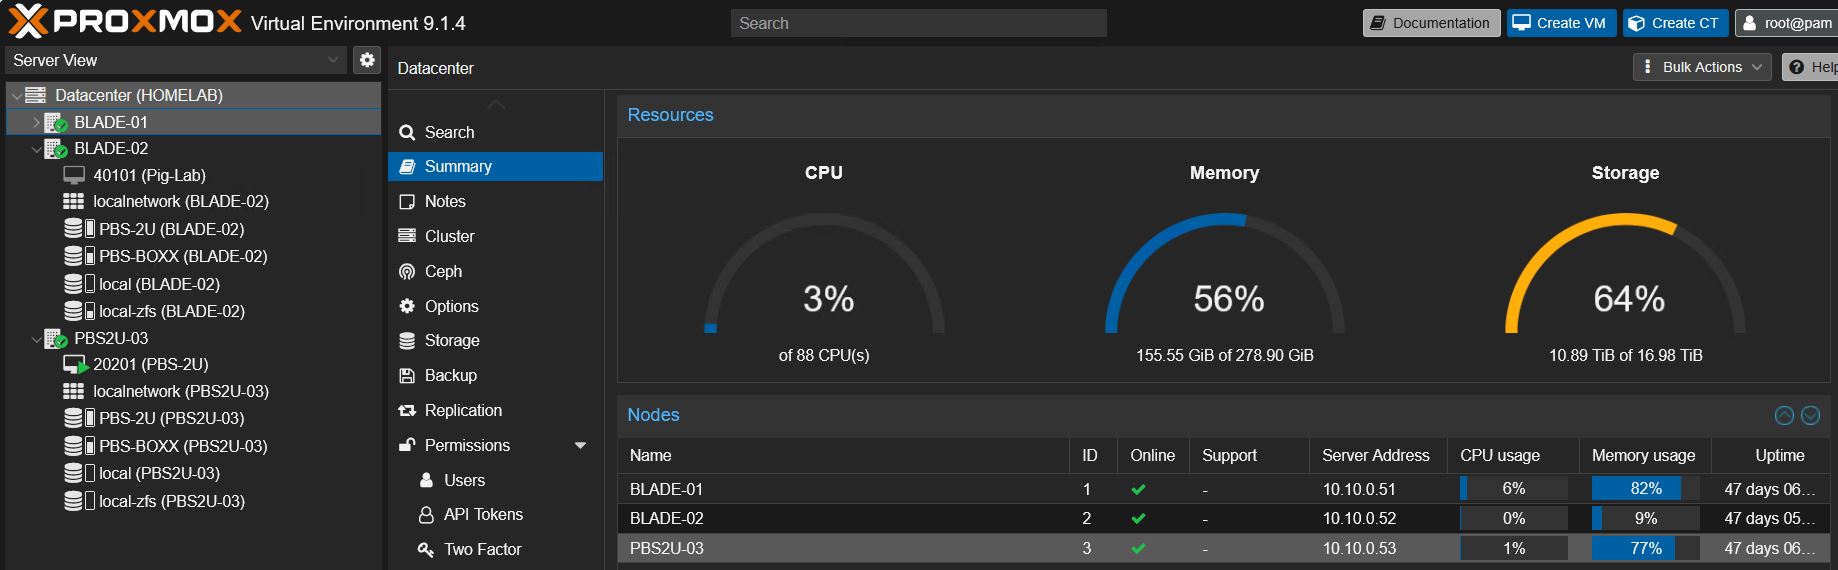Open the Replication menu item
The height and width of the screenshot is (570, 1838).
(x=495, y=410)
